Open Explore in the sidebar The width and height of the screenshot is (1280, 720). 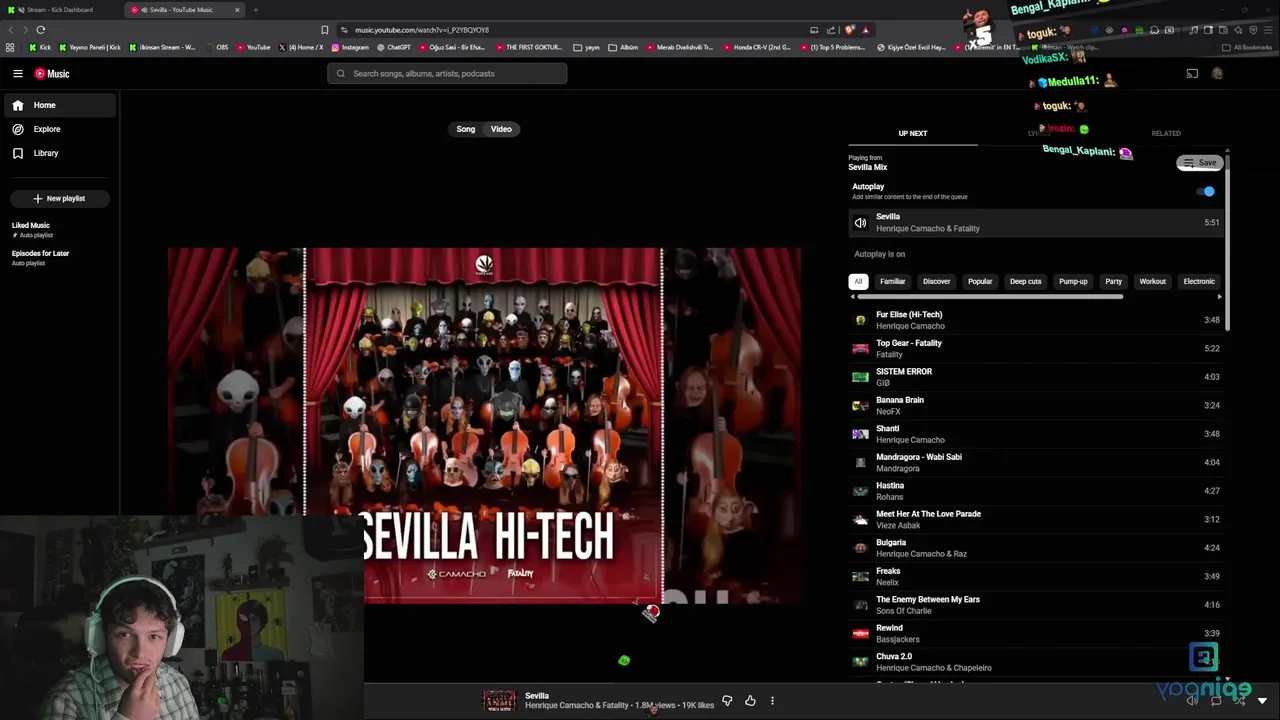[x=60, y=129]
